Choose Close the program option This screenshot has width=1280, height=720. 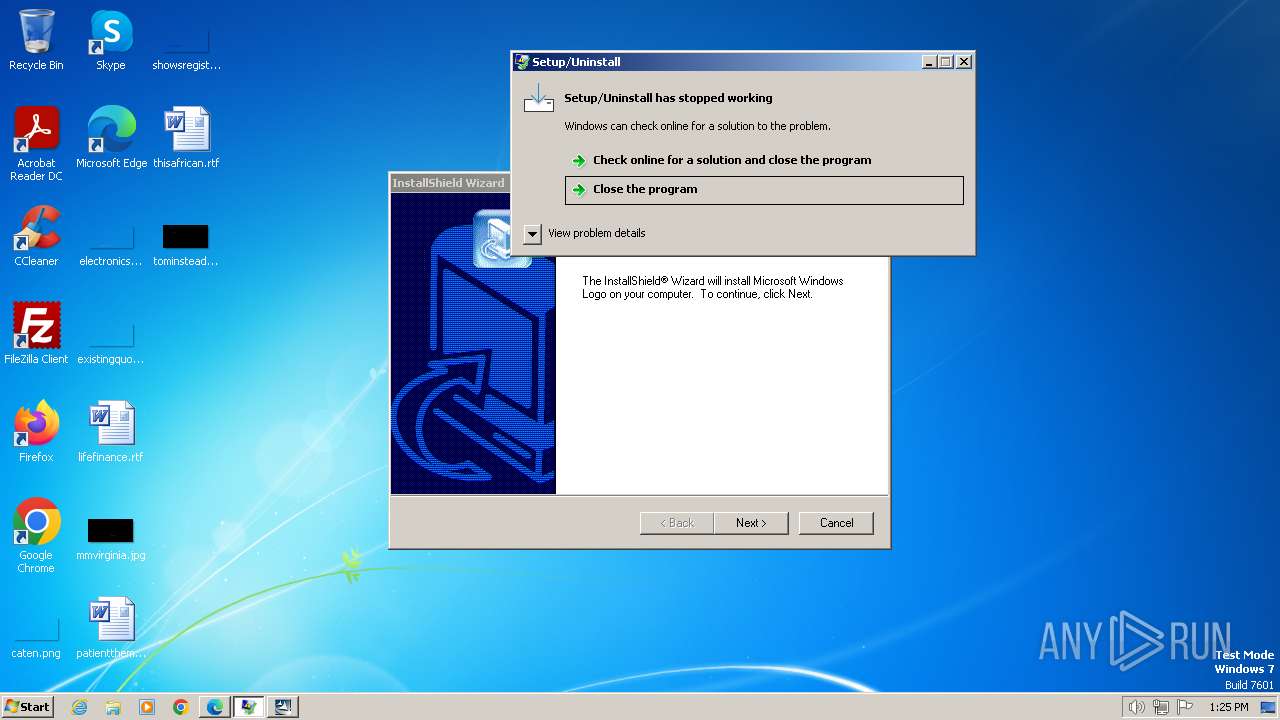coord(764,190)
